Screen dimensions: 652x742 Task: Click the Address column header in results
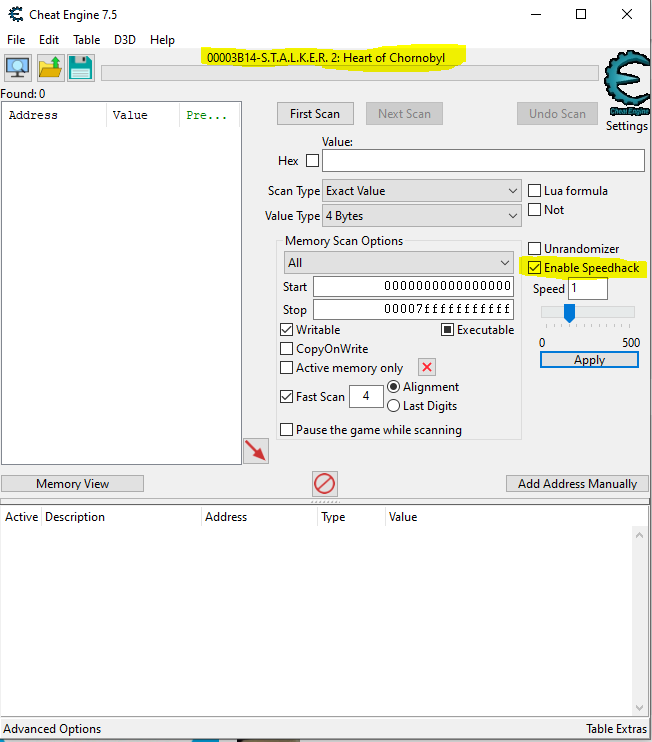coord(55,115)
